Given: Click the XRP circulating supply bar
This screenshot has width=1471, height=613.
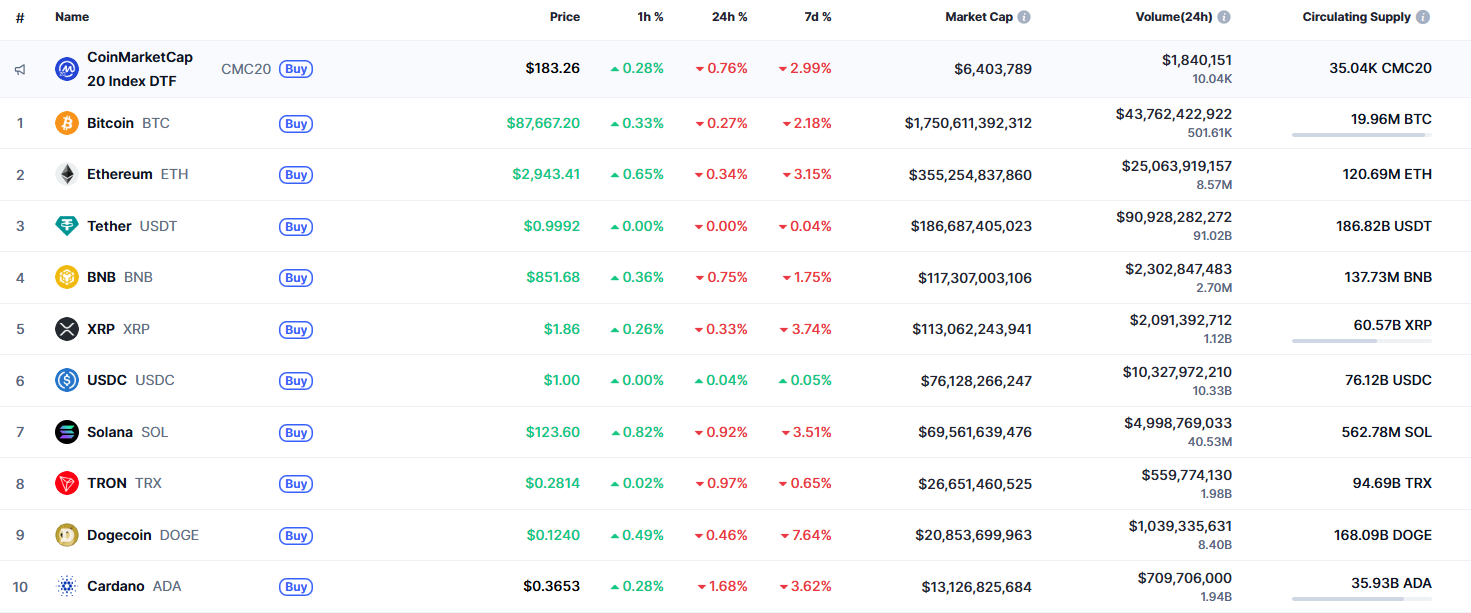Looking at the screenshot, I should pyautogui.click(x=1361, y=341).
